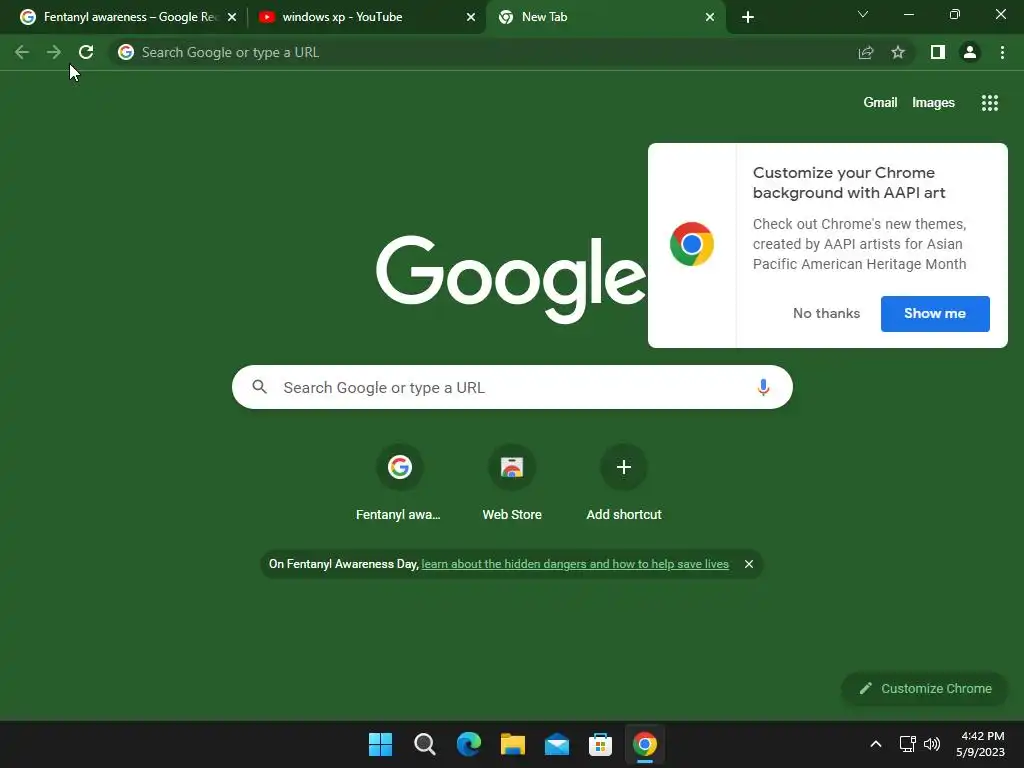The image size is (1024, 768).
Task: Reload the current page
Action: click(x=86, y=52)
